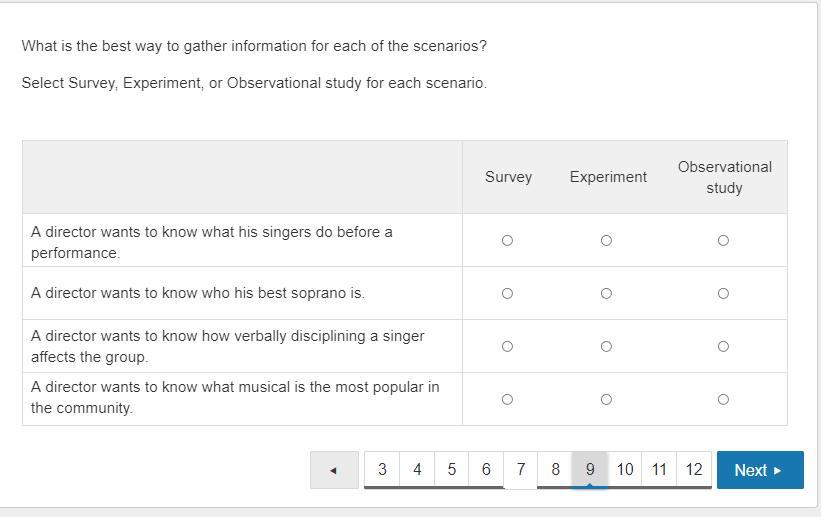Click the Next button
821x517 pixels.
click(x=759, y=470)
